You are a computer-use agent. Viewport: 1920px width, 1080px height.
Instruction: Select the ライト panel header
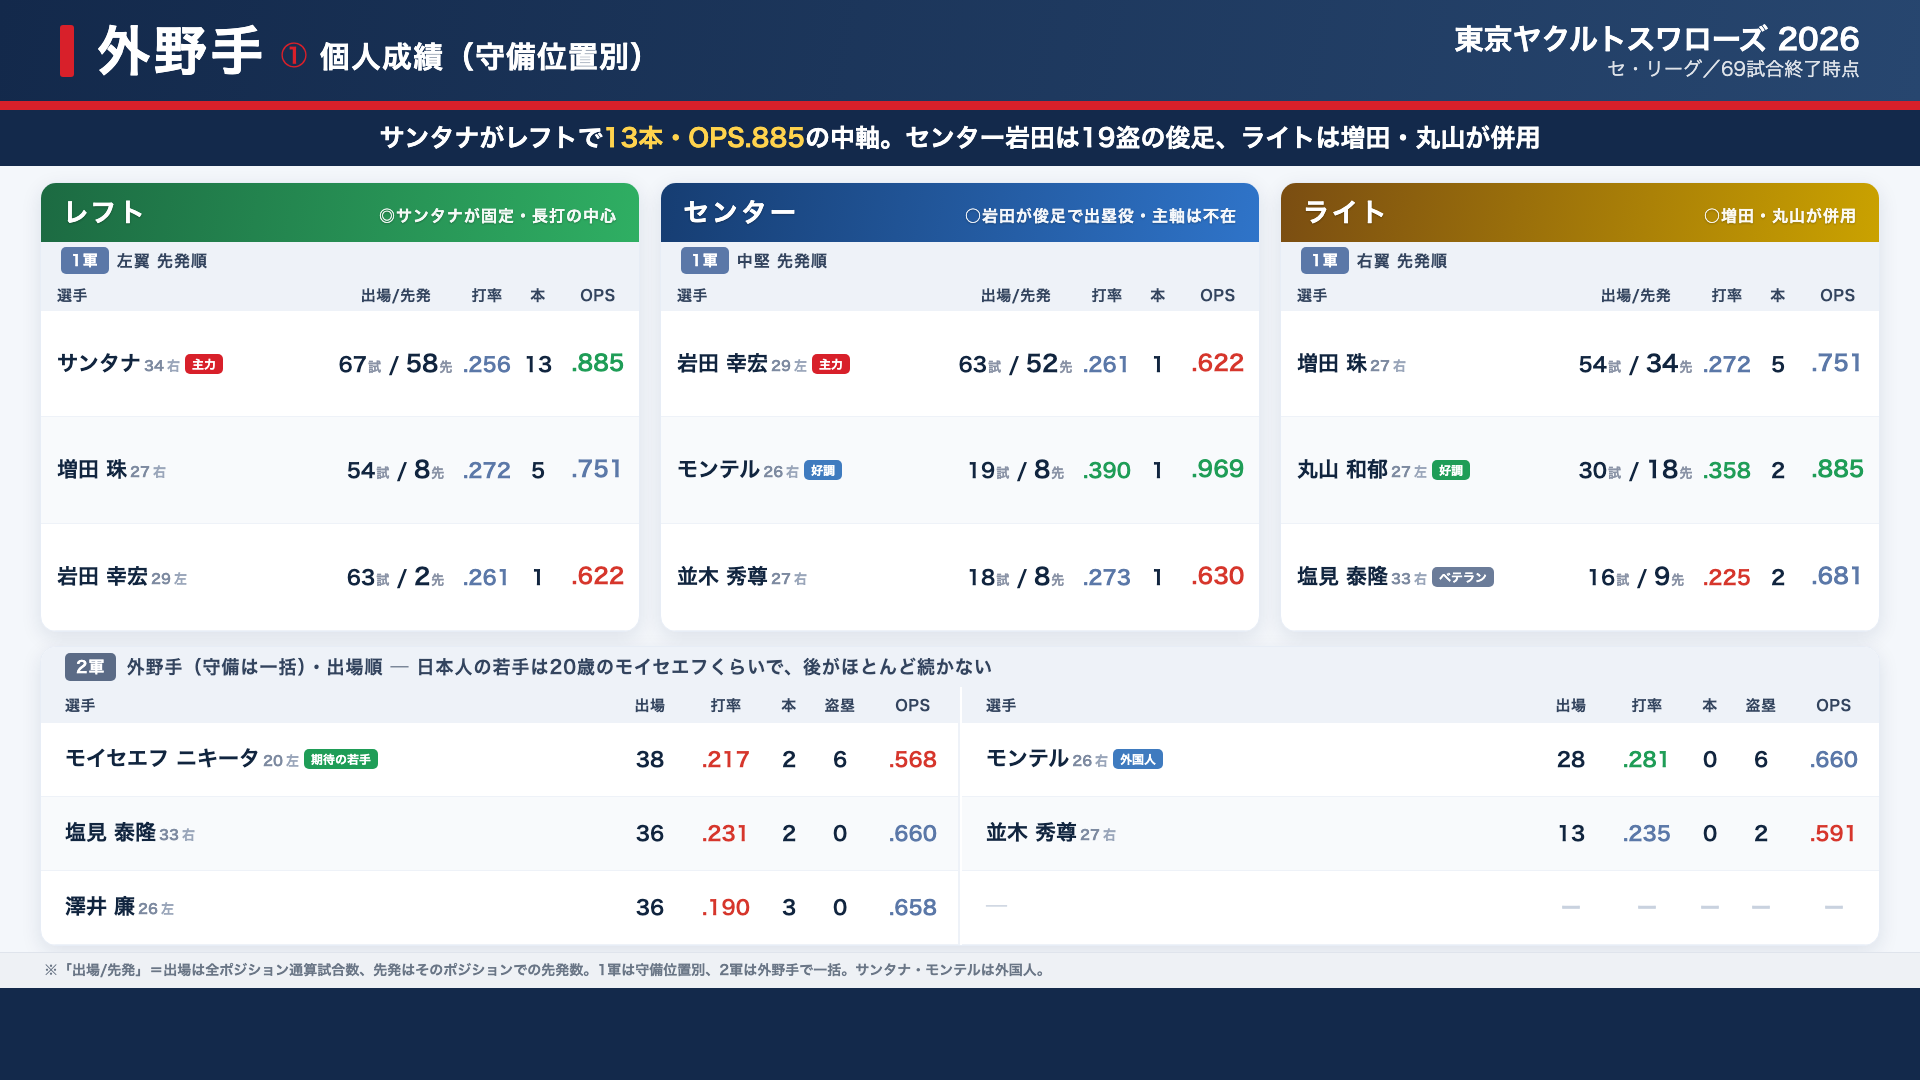[1580, 212]
